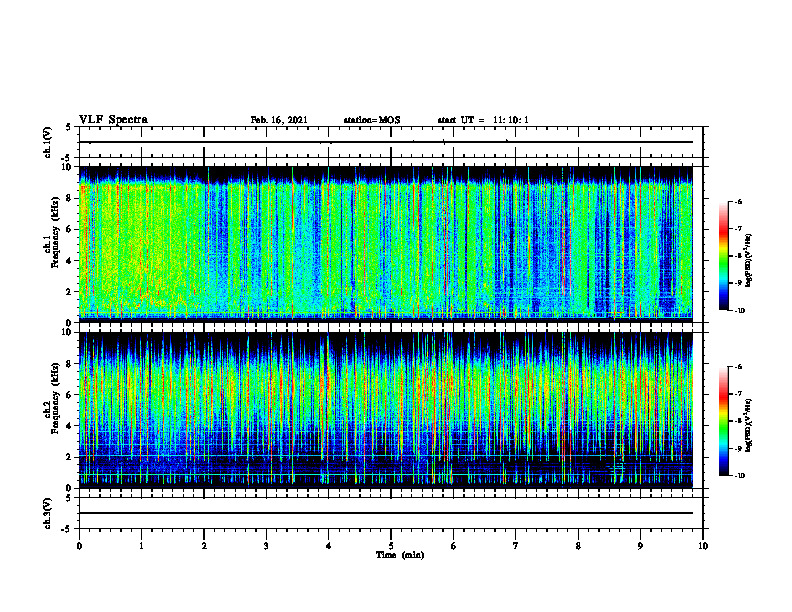Click the ch.2 colorbar log(PSD) unit label
The height and width of the screenshot is (612, 792).
click(749, 425)
